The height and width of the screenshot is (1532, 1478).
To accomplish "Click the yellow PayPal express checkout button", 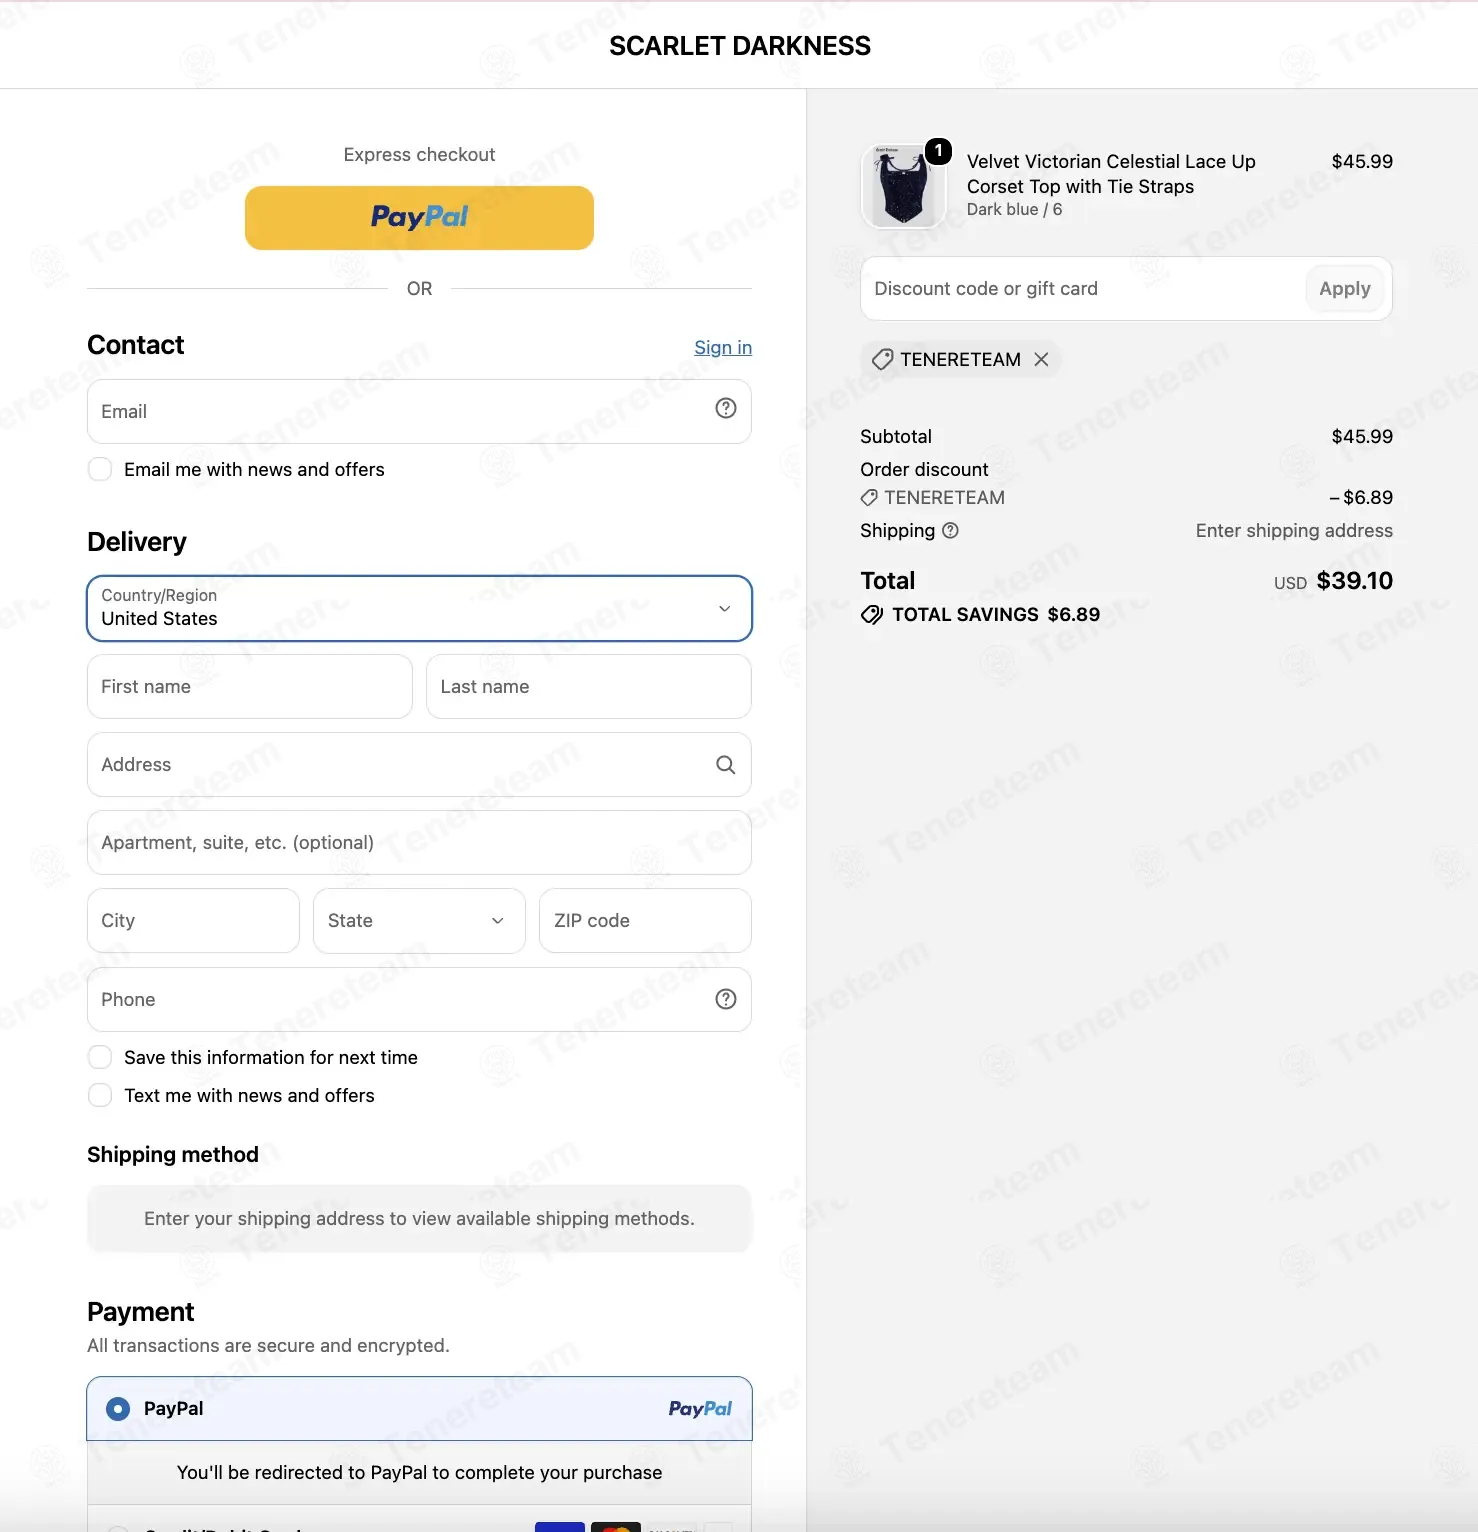I will click(x=419, y=218).
